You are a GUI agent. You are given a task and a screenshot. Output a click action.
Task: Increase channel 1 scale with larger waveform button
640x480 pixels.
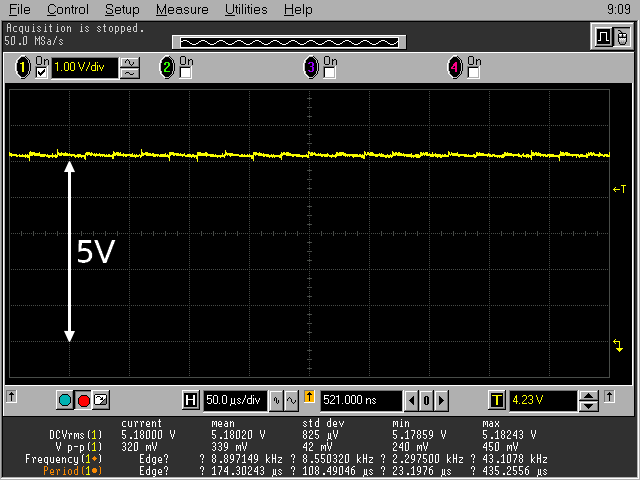pos(130,62)
